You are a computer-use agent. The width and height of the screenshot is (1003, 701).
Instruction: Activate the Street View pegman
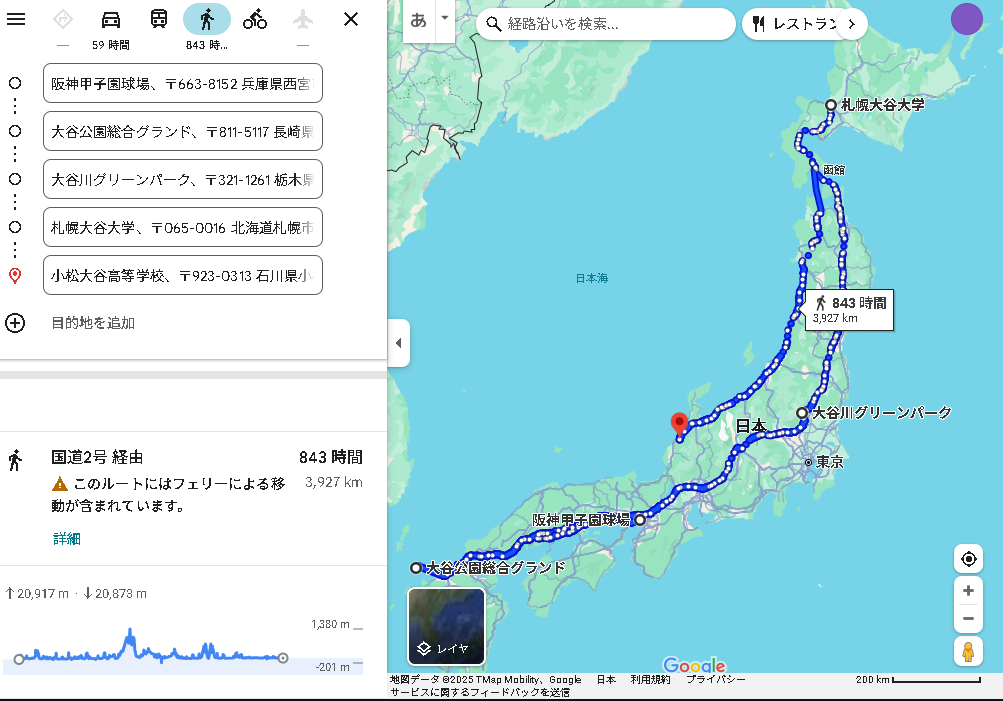click(x=968, y=652)
